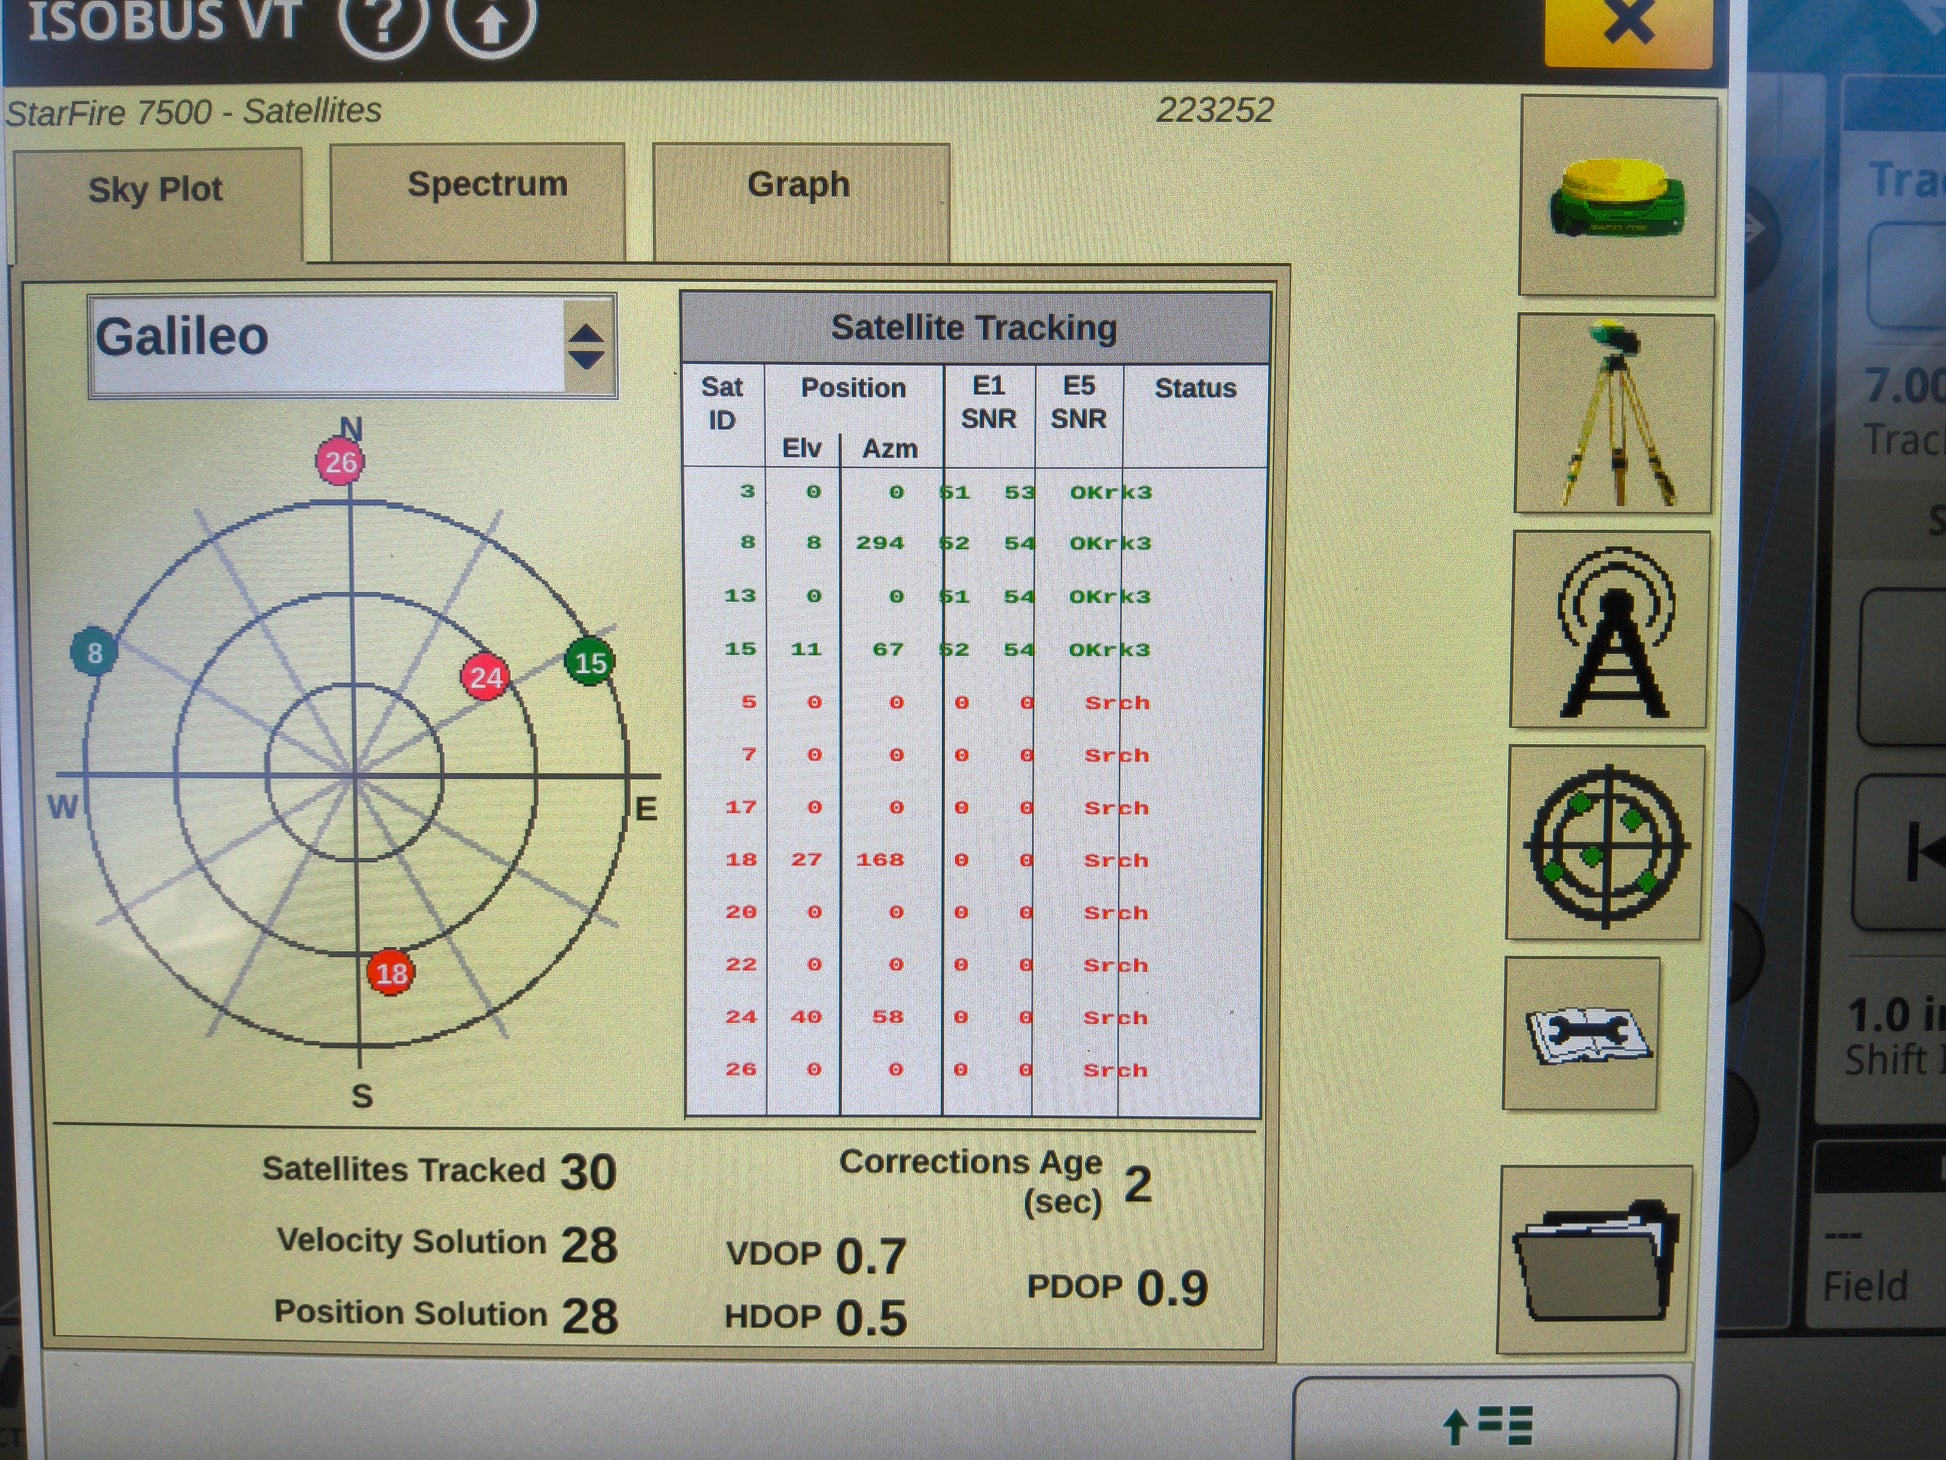Open the tripod base station setup icon
Viewport: 1946px width, 1460px height.
(1615, 414)
